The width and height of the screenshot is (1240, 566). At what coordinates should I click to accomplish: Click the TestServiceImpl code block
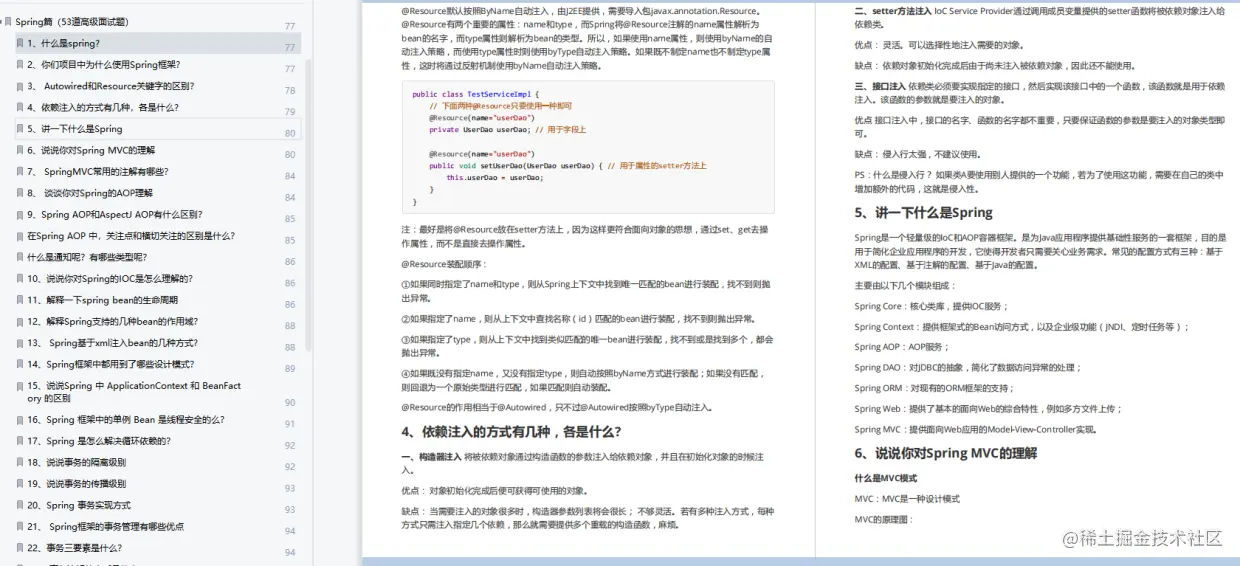click(587, 146)
